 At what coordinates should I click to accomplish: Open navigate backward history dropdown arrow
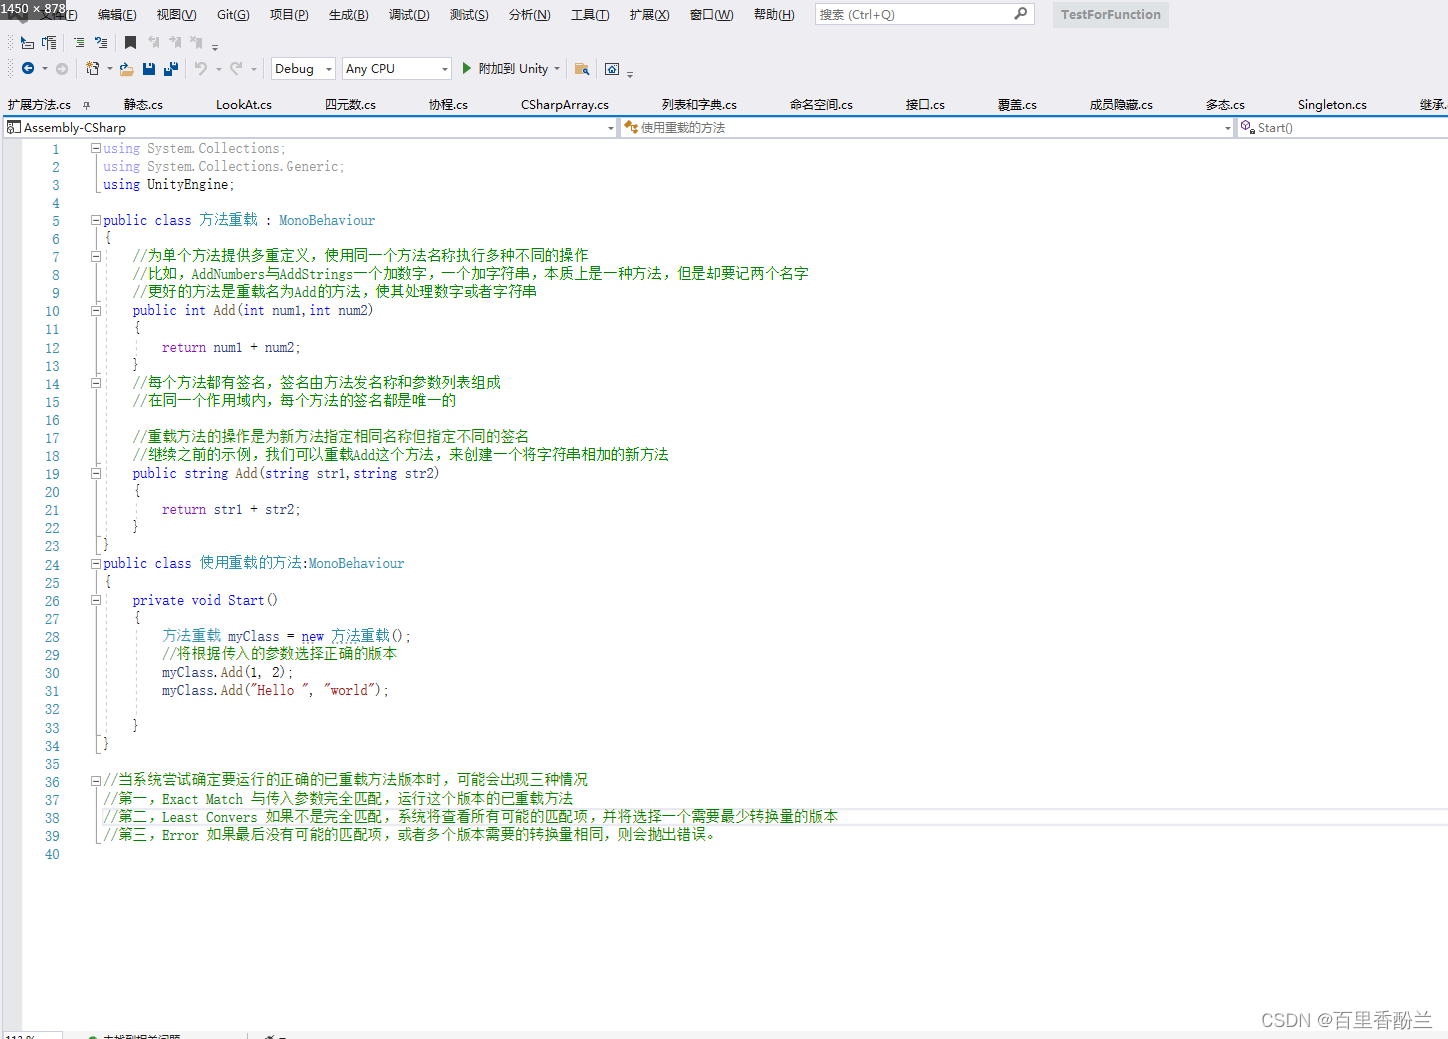coord(45,69)
